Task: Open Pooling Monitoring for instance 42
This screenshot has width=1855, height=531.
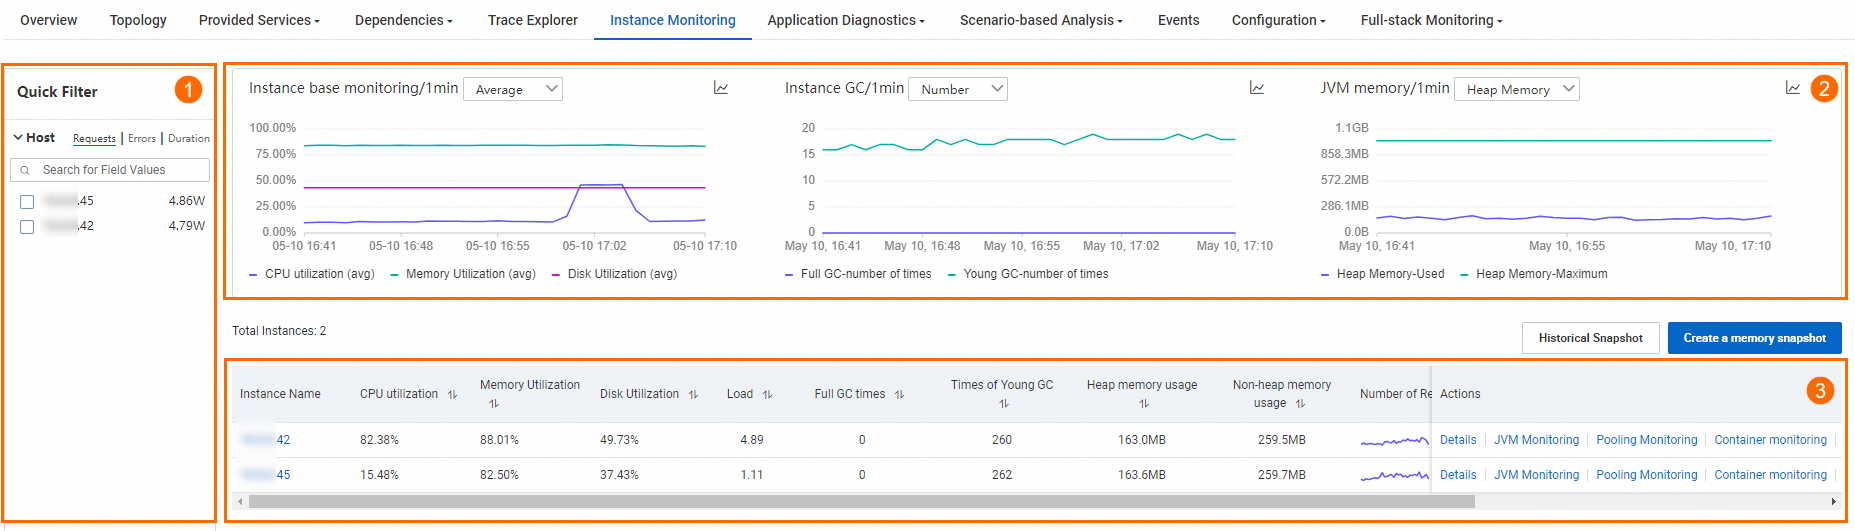Action: point(1647,440)
